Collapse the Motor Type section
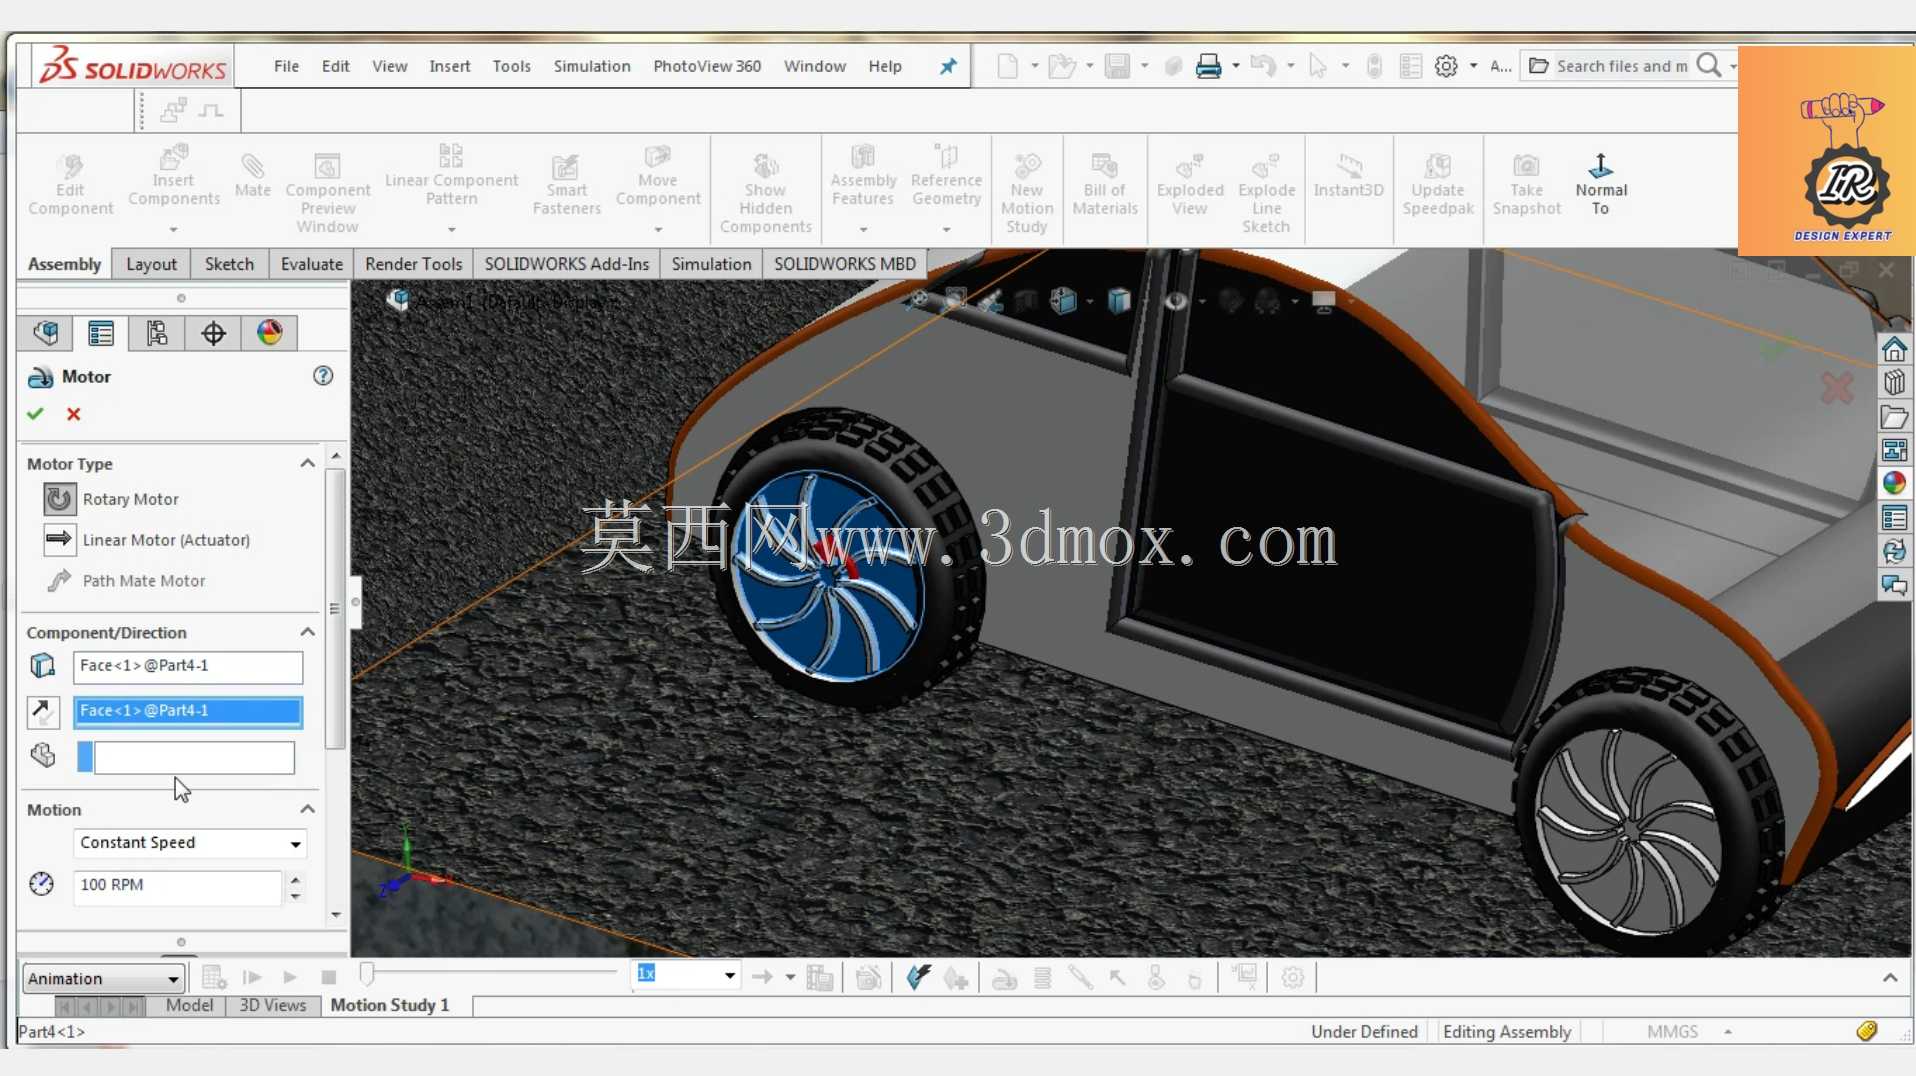The width and height of the screenshot is (1916, 1076). coord(307,463)
